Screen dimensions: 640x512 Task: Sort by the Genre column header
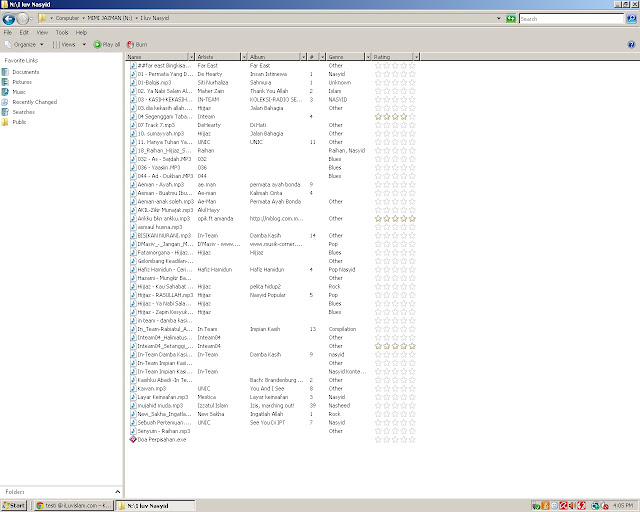click(345, 57)
